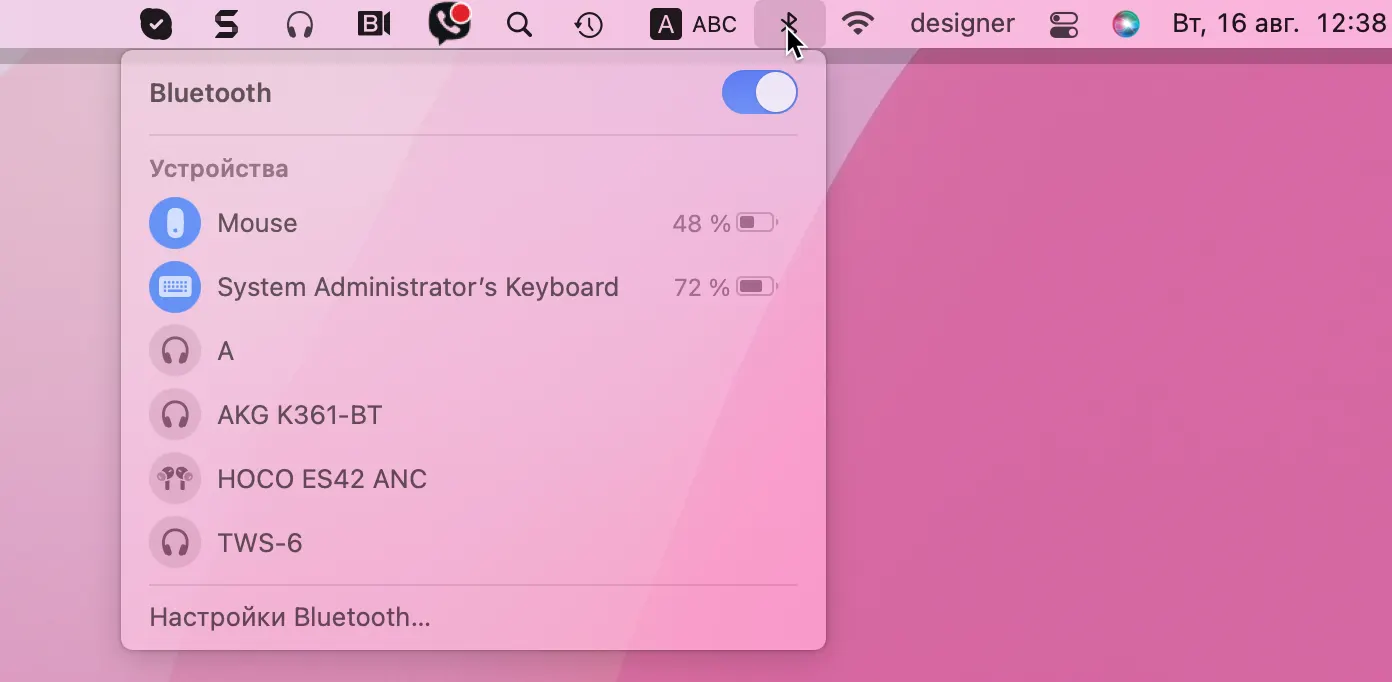Click the S-shaped app menu bar icon

pos(227,24)
